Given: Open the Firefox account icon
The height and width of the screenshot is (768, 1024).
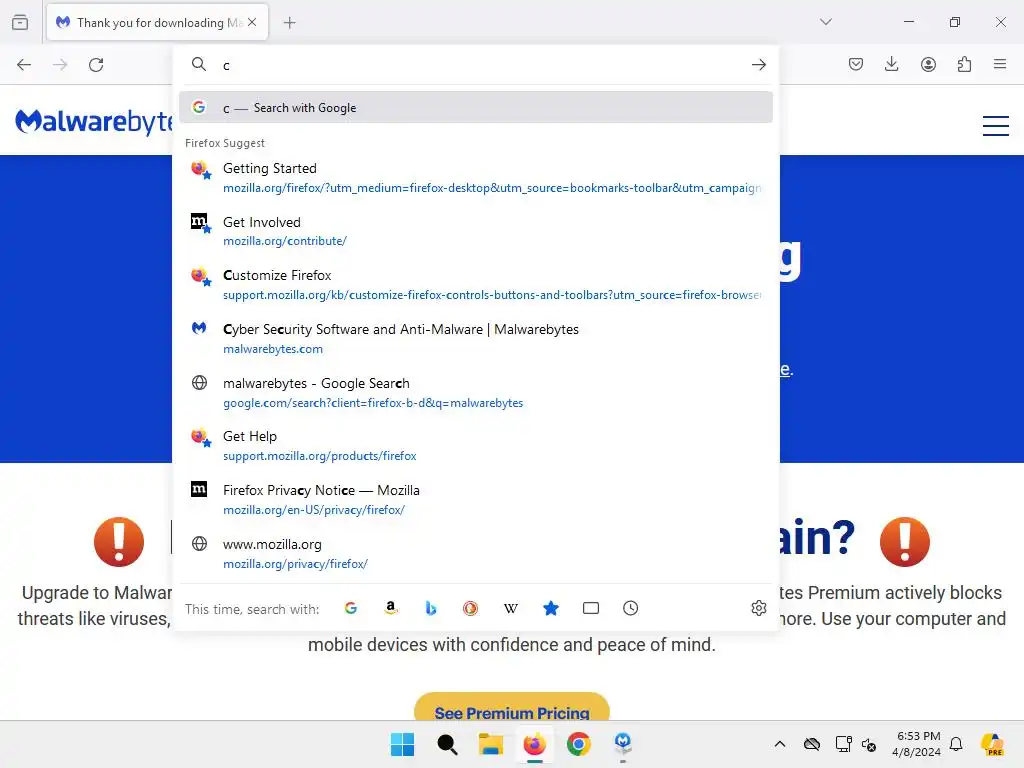Looking at the screenshot, I should pyautogui.click(x=928, y=64).
